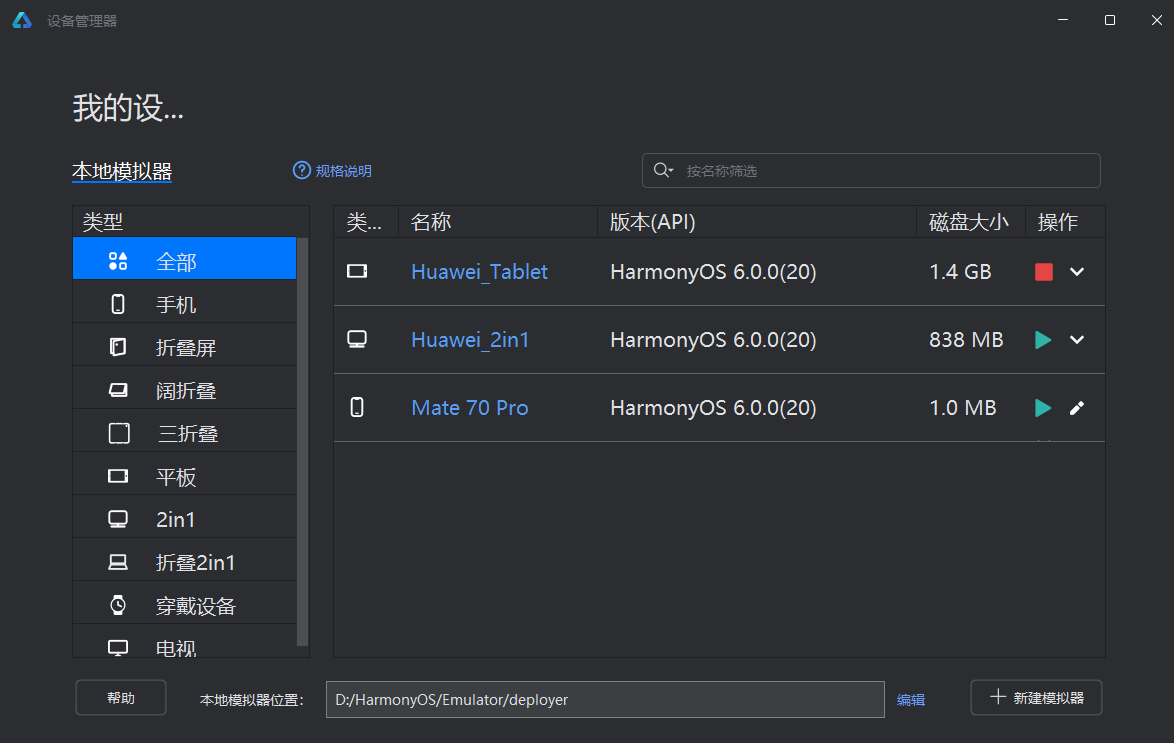Click the phone type icon in Mate 70 Pro row
Image resolution: width=1174 pixels, height=743 pixels.
pyautogui.click(x=357, y=407)
